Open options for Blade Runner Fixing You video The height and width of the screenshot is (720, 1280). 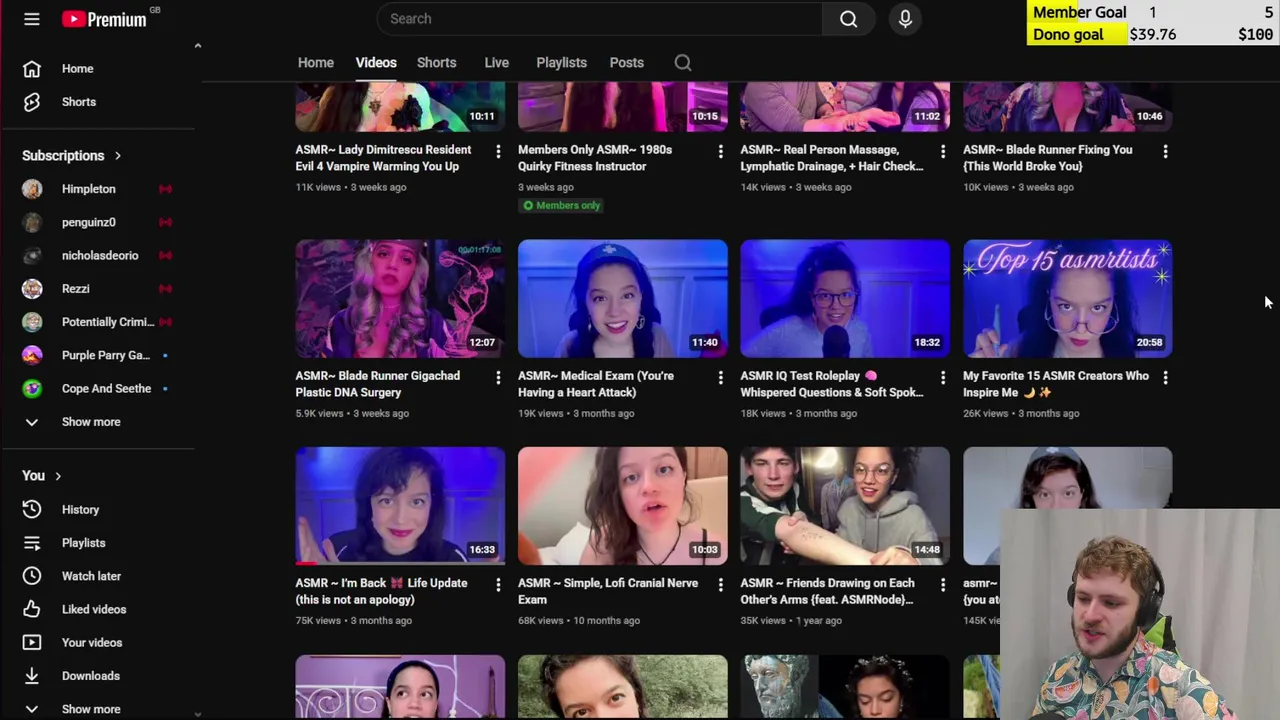click(1165, 151)
